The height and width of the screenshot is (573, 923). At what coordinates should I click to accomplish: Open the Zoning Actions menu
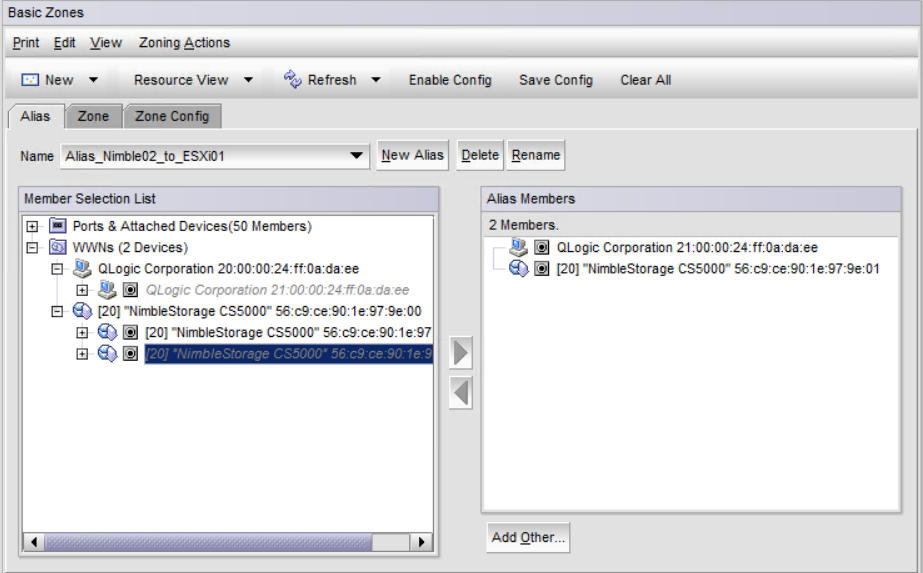click(184, 42)
